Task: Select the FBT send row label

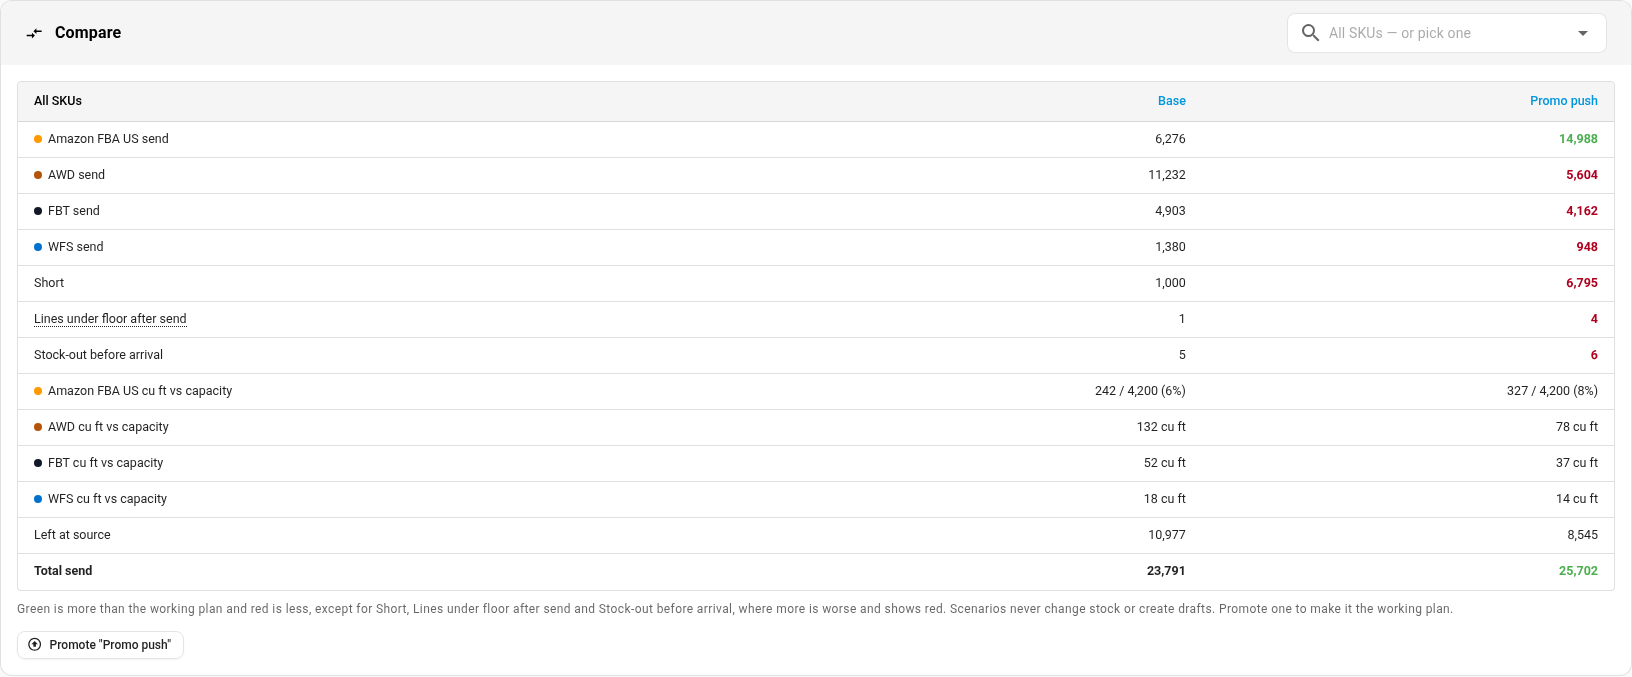Action: point(74,211)
